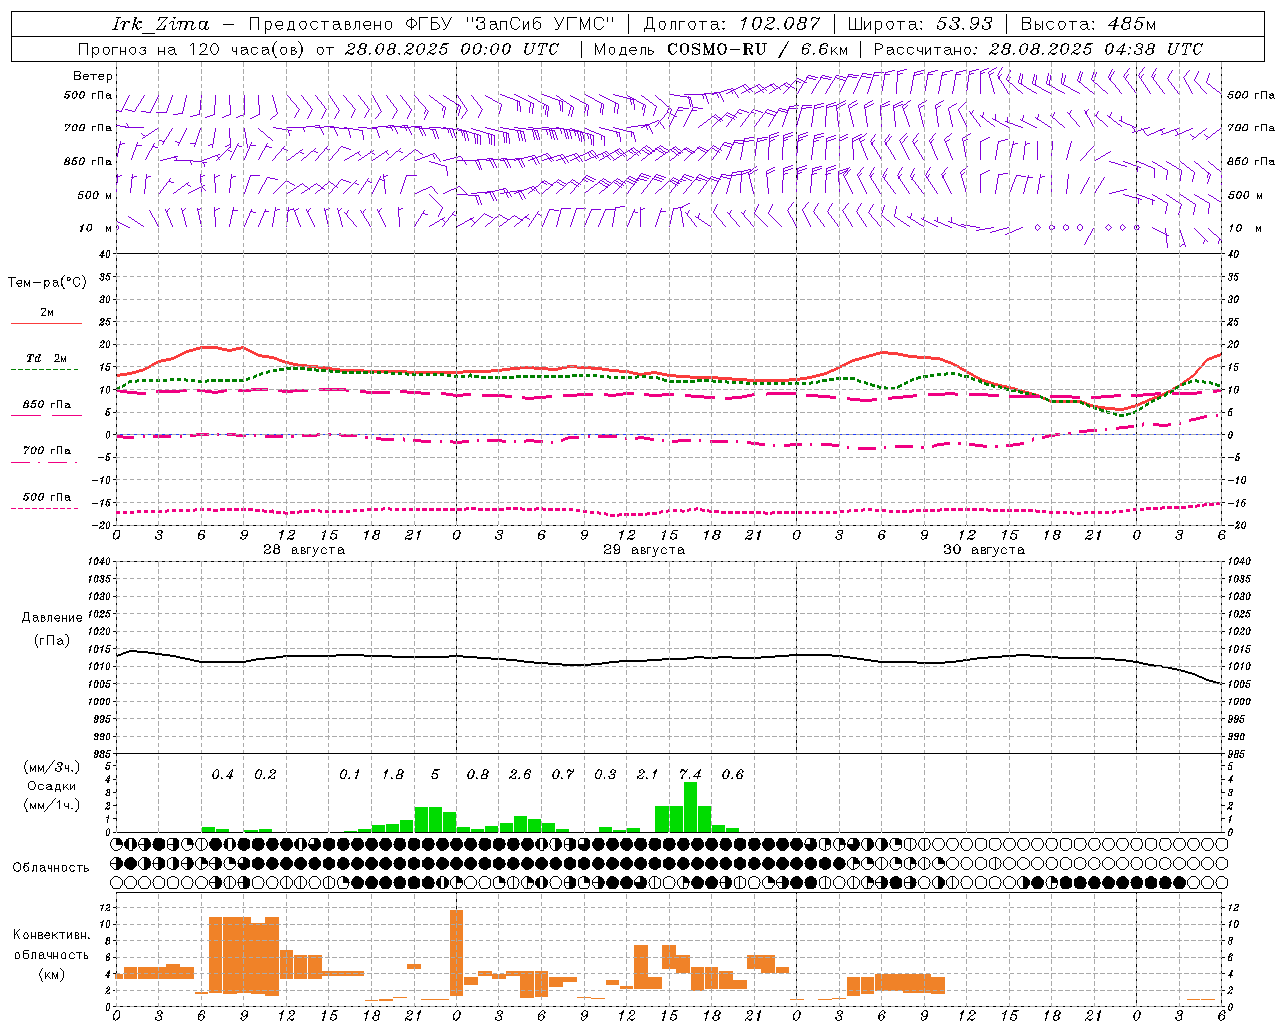Click the Осадки precipitation label
The image size is (1280, 1024).
click(52, 786)
